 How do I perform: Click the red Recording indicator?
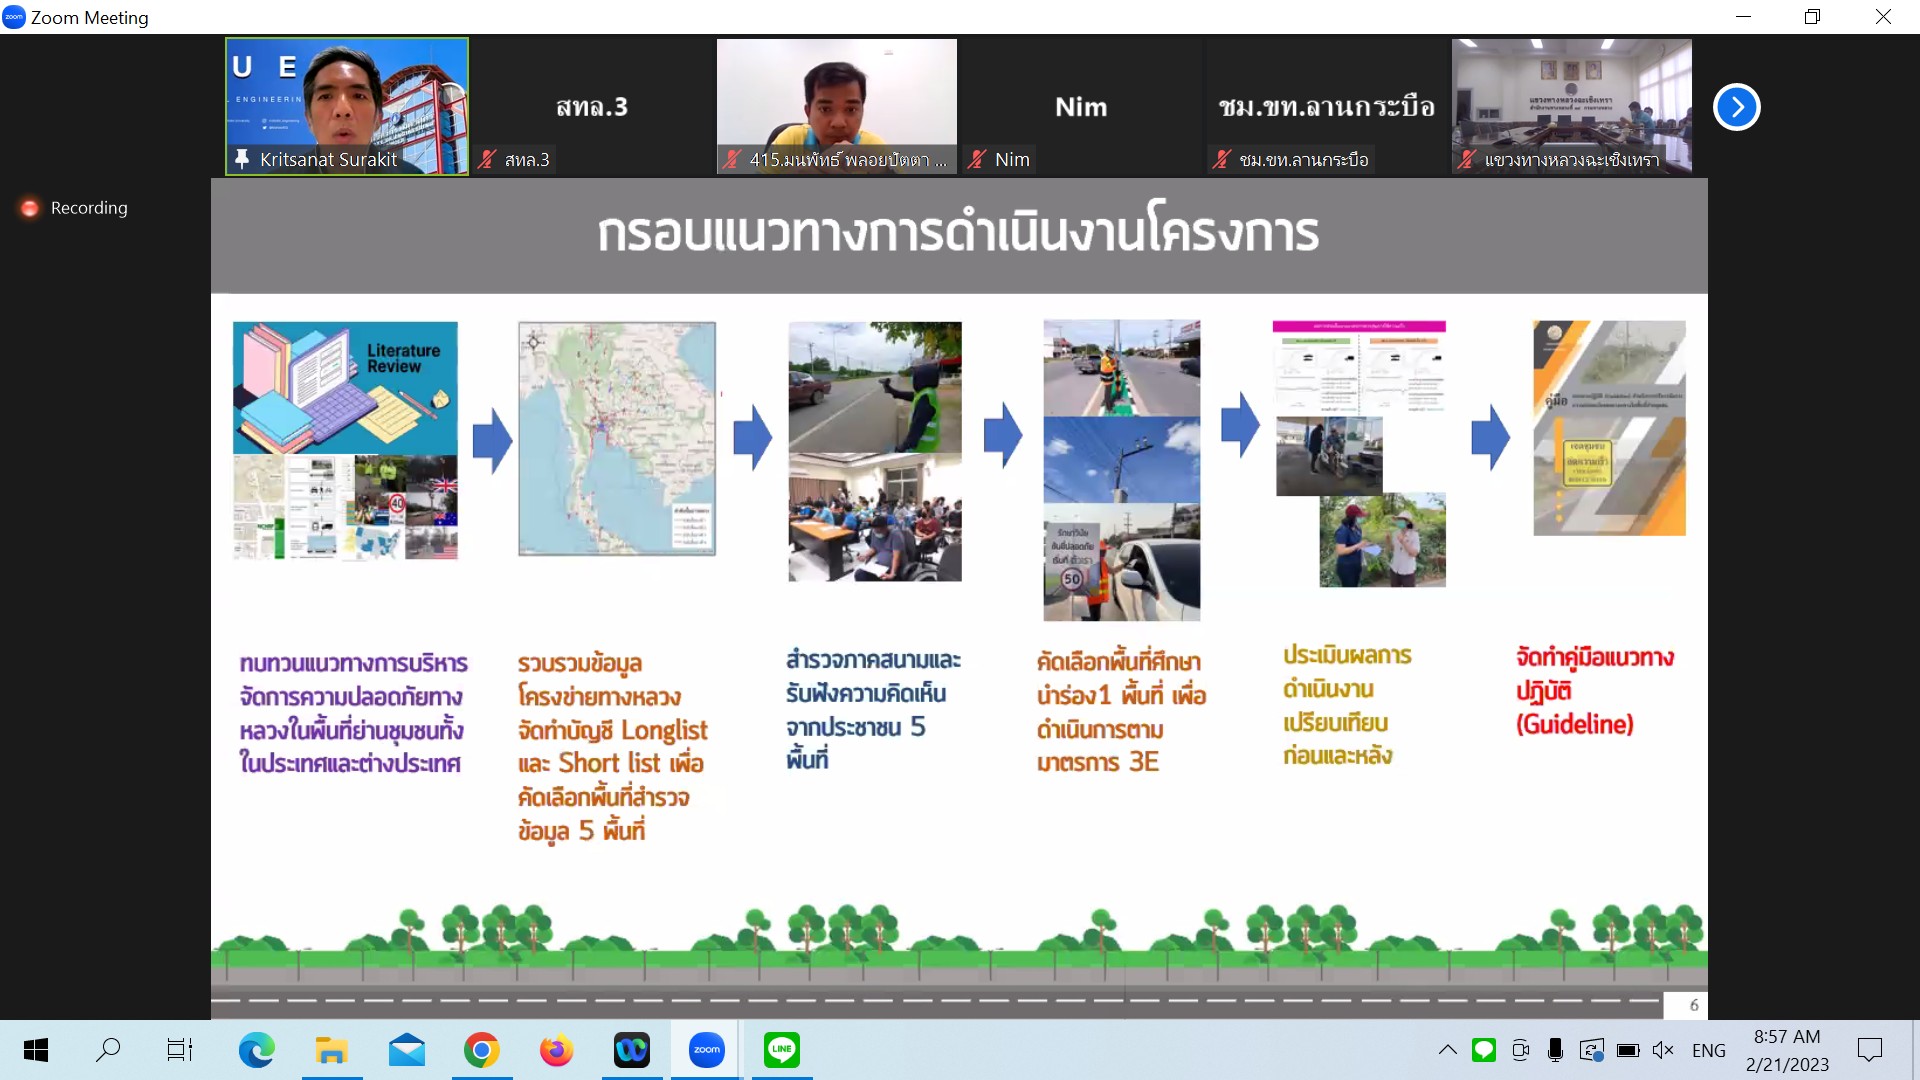pyautogui.click(x=30, y=208)
